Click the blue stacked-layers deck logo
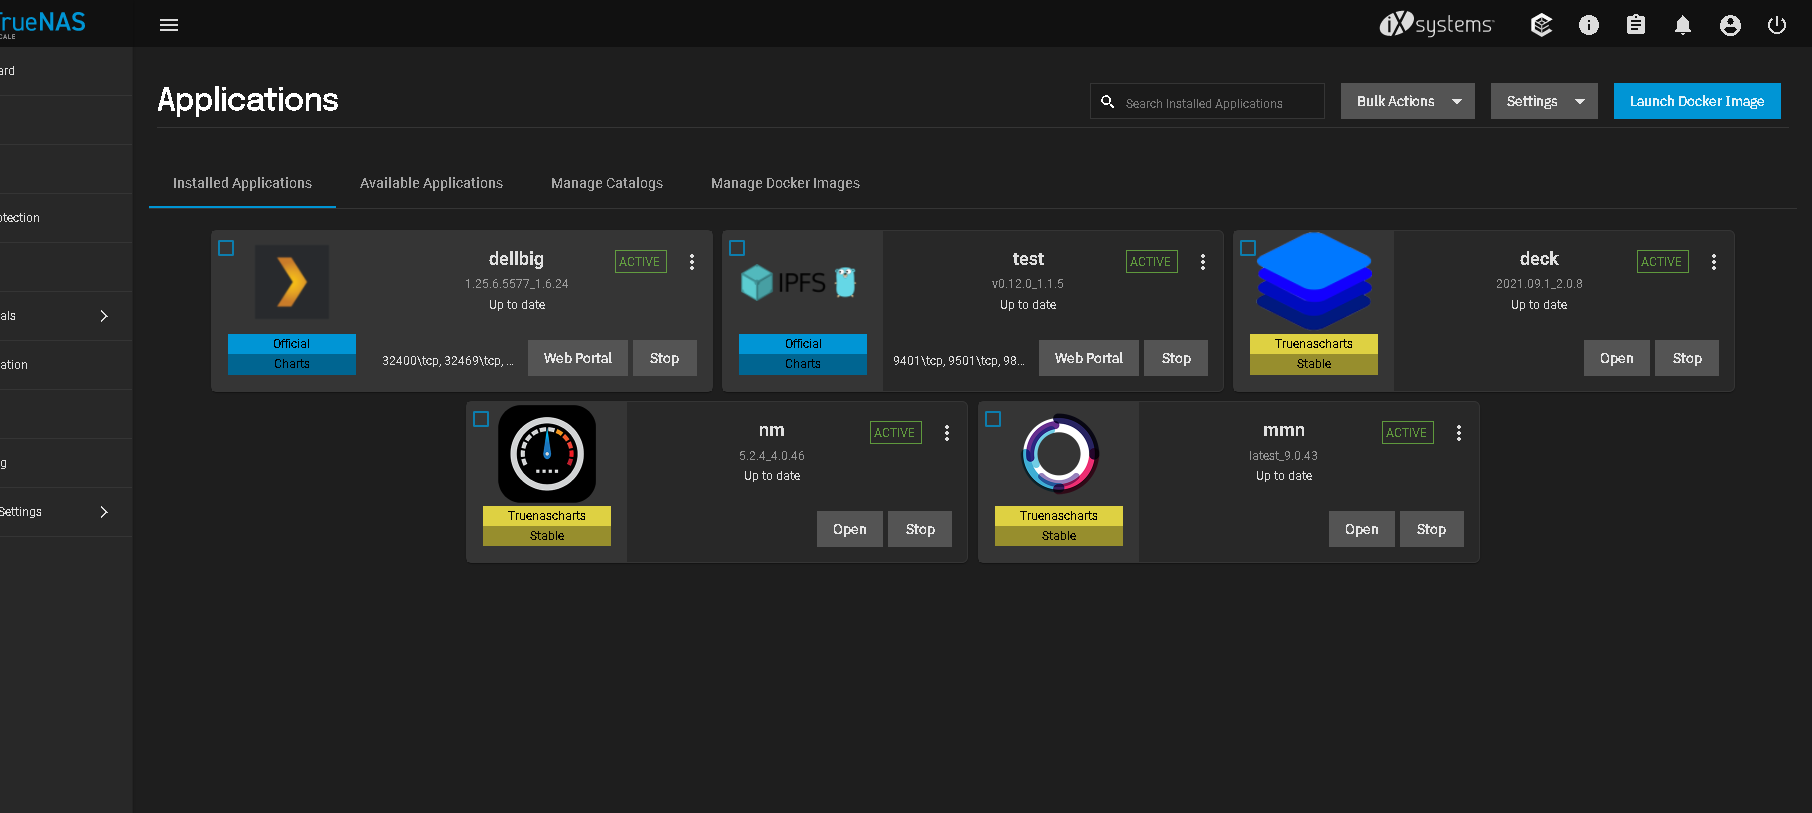 click(1314, 281)
